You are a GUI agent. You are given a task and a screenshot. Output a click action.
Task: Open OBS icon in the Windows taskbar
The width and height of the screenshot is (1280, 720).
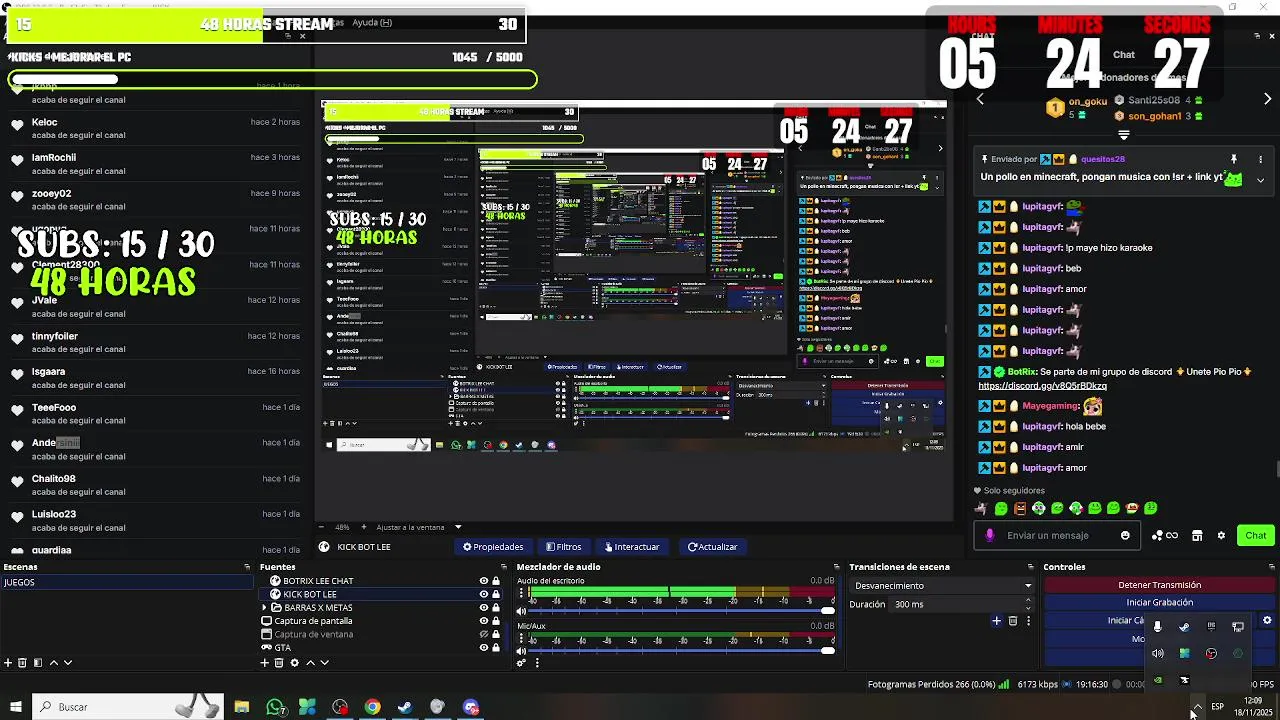340,707
